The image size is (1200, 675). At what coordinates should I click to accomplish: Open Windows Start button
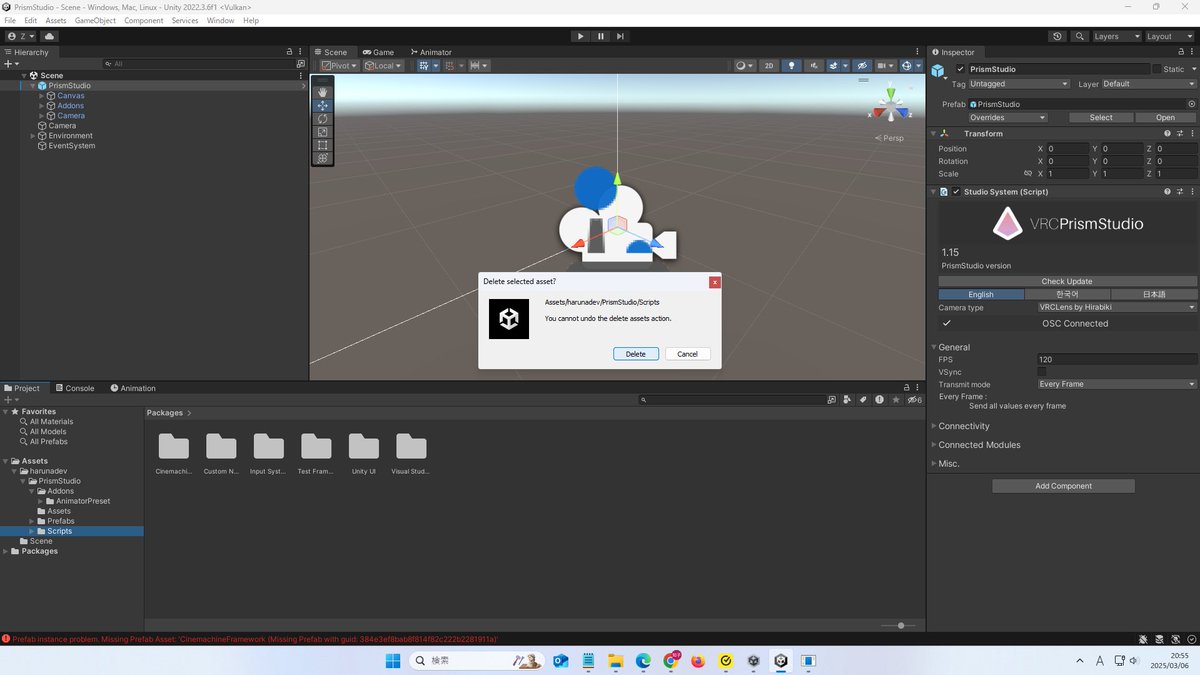393,661
